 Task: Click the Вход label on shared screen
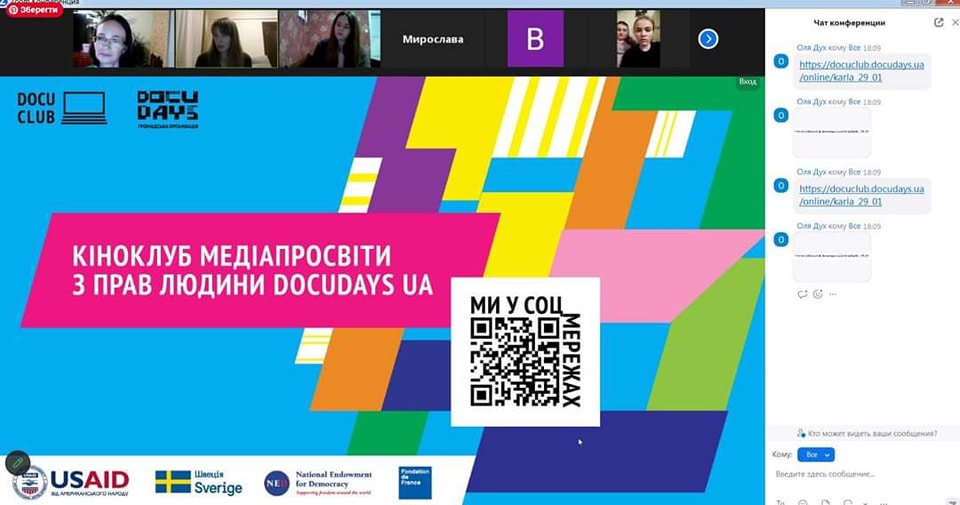(747, 81)
